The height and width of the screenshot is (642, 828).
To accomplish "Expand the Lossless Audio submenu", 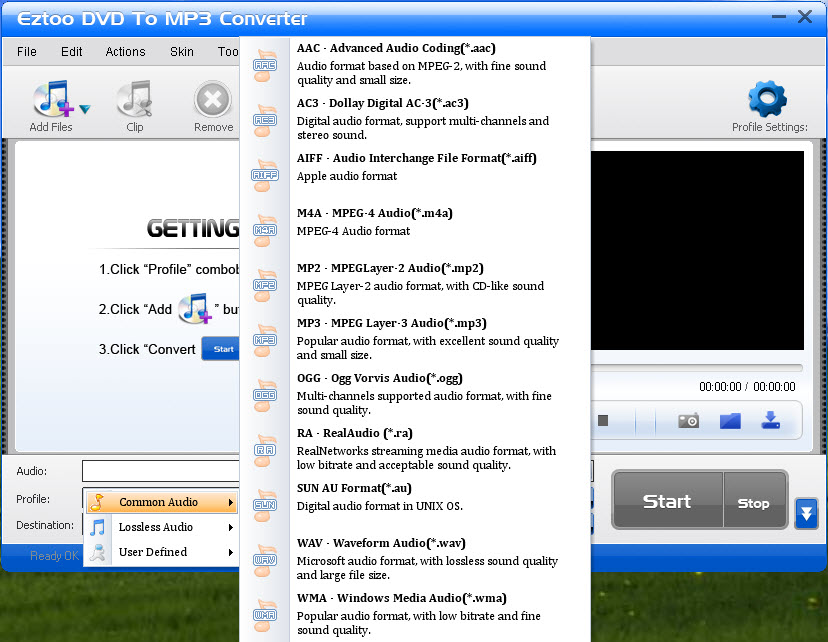I will pyautogui.click(x=162, y=527).
